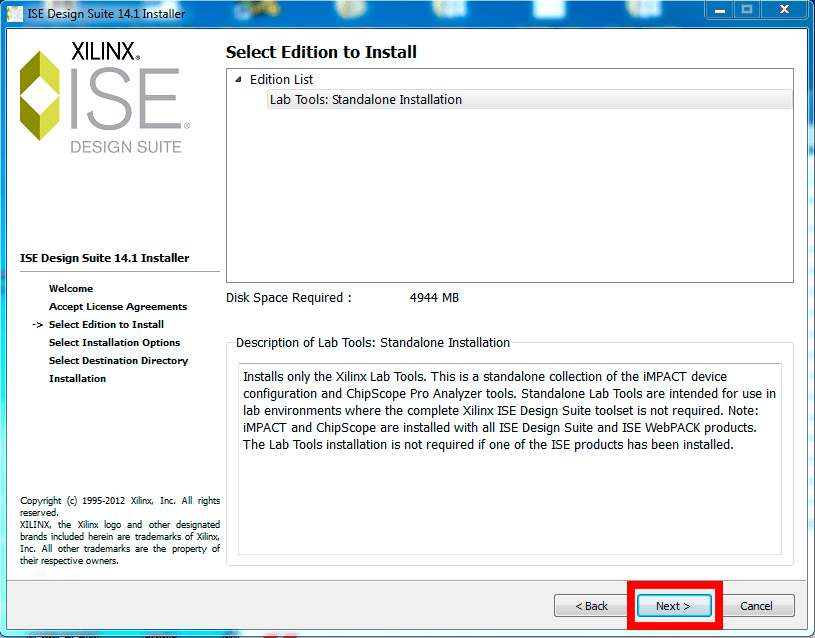Screen dimensions: 815x638
Task: Go back with the Back button
Action: (591, 606)
